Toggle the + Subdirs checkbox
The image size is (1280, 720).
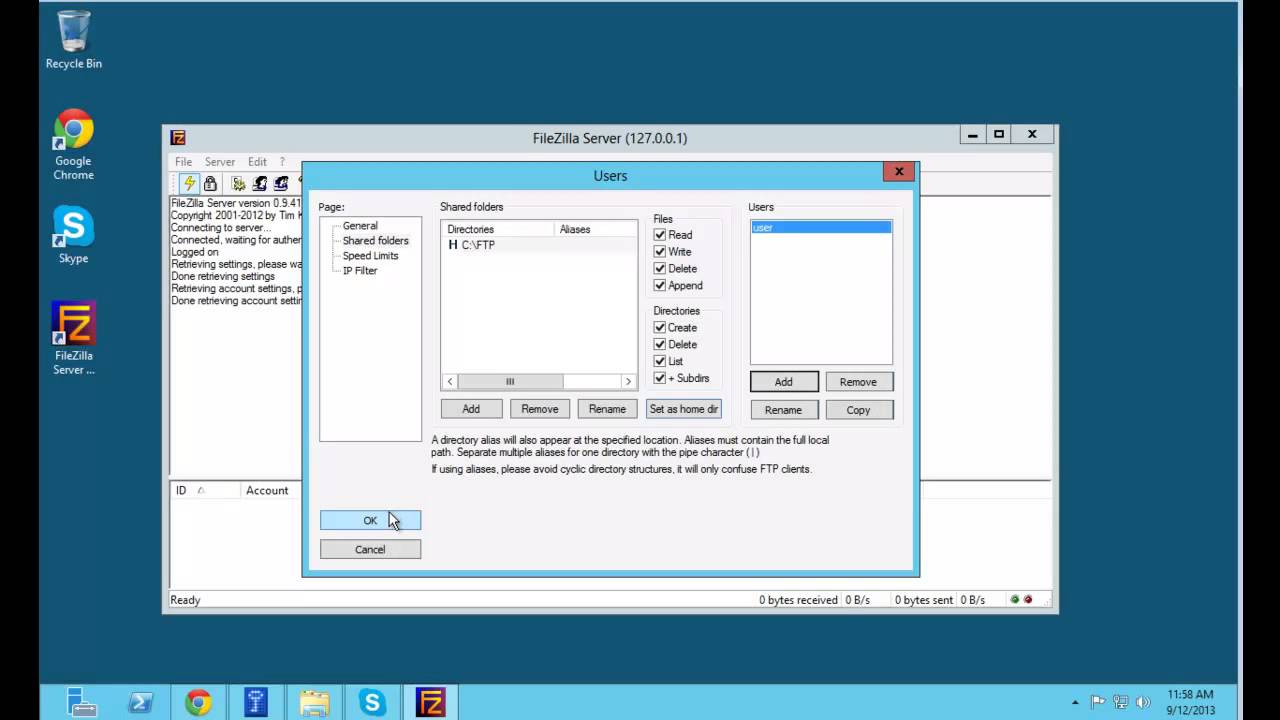coord(660,379)
